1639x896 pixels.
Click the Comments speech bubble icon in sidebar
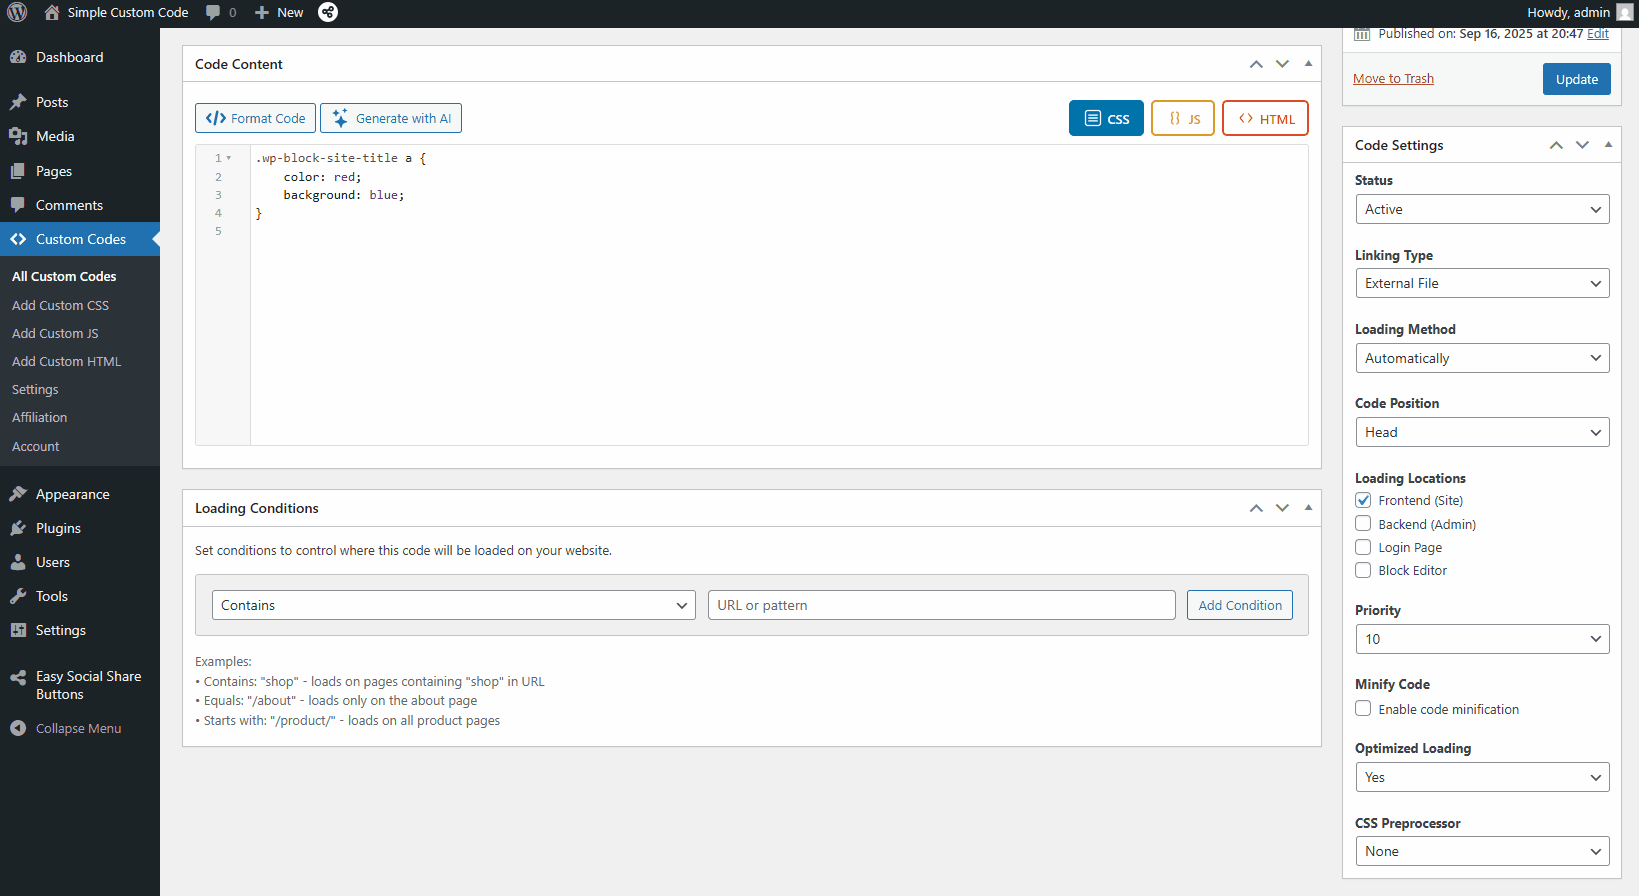click(18, 205)
